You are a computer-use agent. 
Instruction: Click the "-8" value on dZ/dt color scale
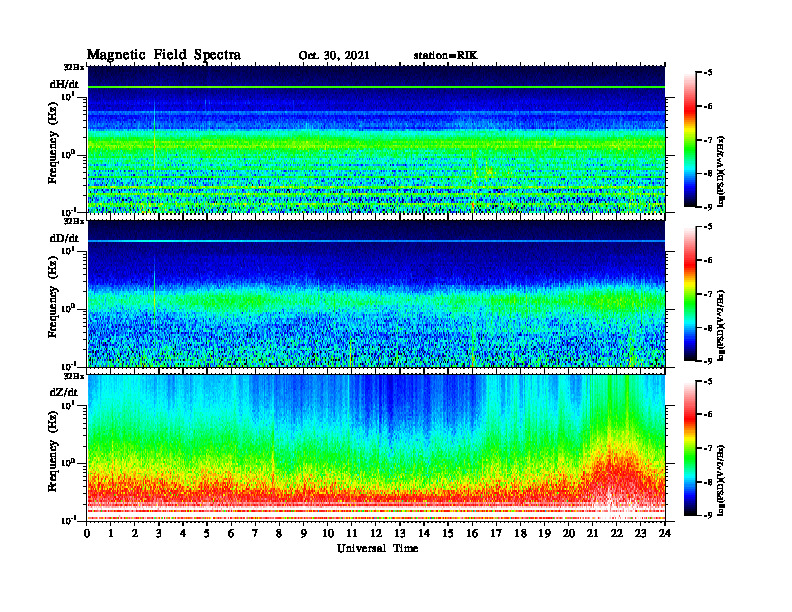[x=708, y=482]
